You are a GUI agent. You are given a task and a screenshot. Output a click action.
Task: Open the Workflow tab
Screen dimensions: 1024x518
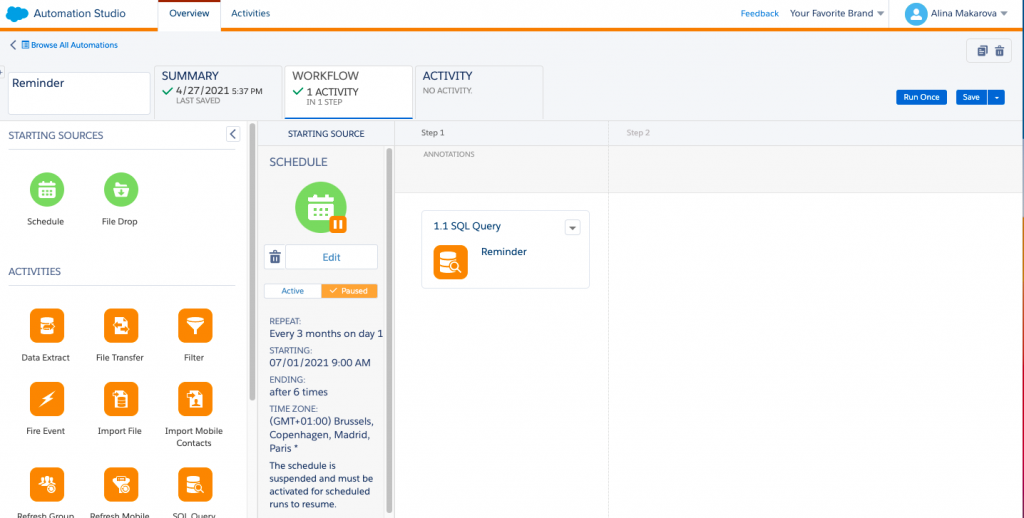coord(348,91)
